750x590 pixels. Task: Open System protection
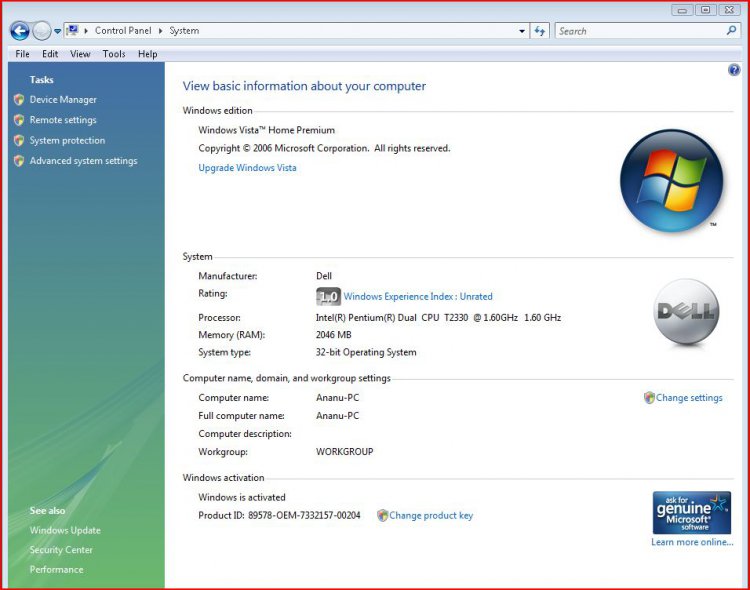(x=67, y=141)
